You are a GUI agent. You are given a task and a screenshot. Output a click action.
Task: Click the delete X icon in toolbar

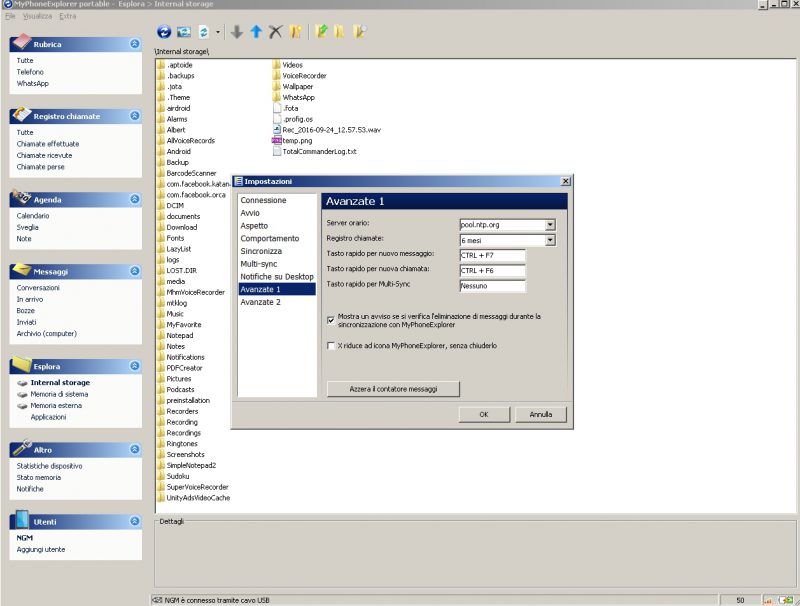(276, 32)
